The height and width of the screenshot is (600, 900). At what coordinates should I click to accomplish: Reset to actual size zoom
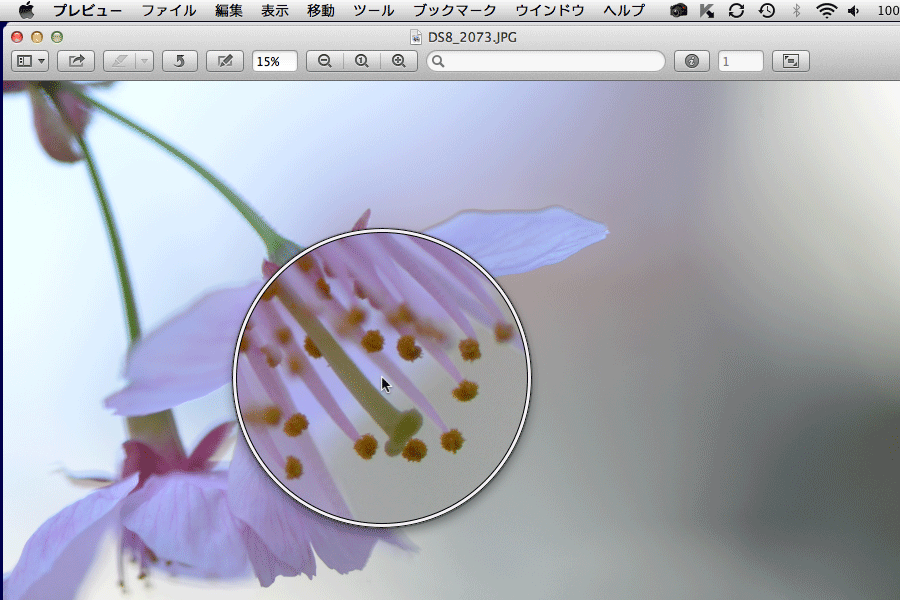pyautogui.click(x=361, y=61)
